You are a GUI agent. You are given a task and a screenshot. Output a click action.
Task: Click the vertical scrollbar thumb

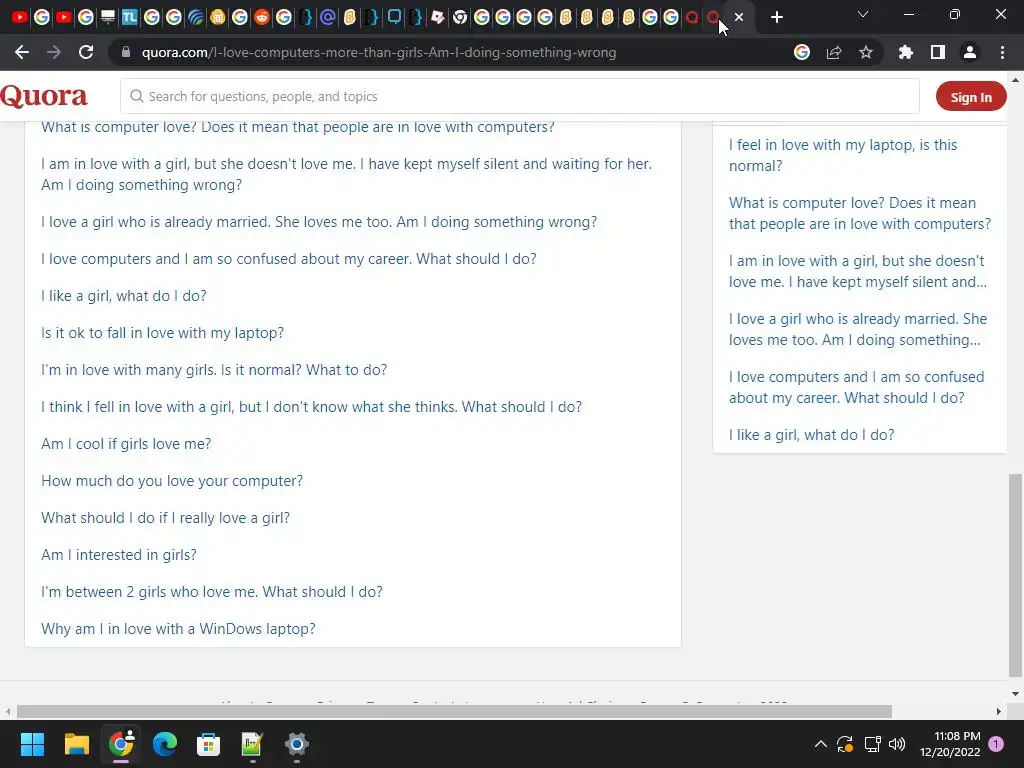[1015, 575]
